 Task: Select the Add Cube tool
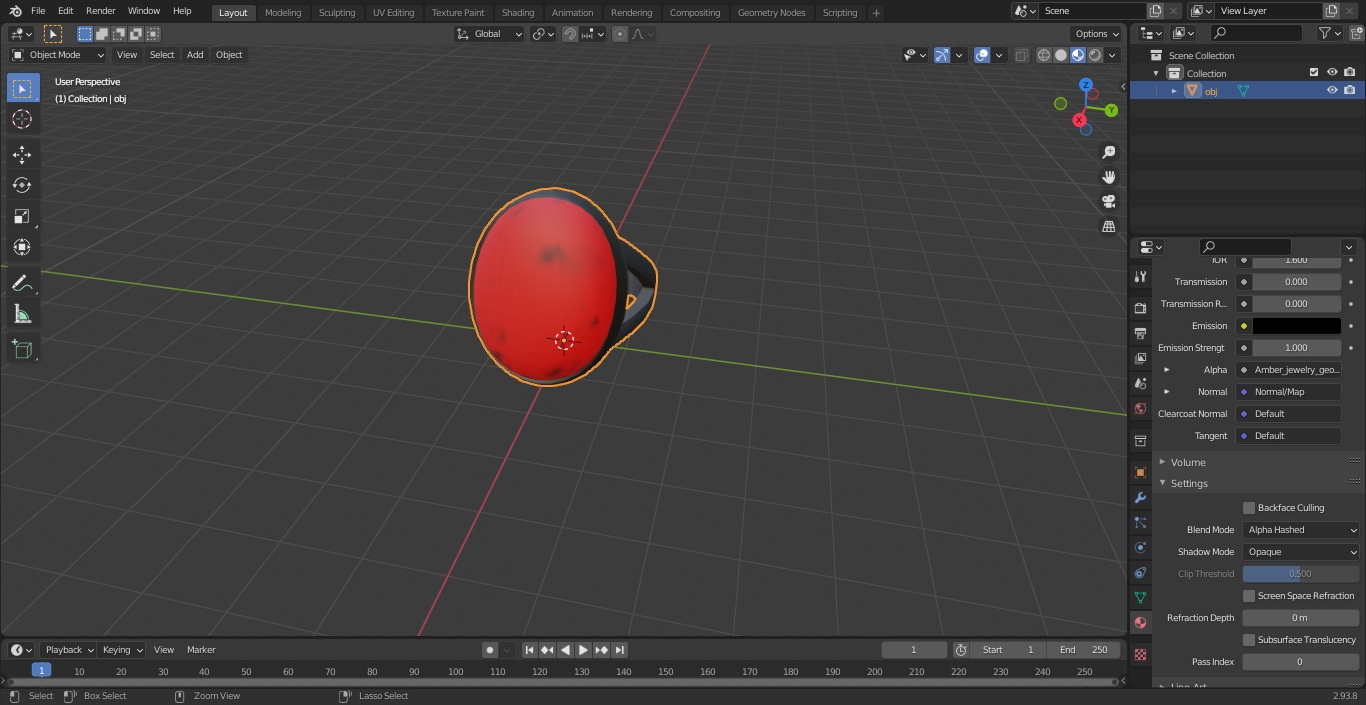[x=22, y=350]
